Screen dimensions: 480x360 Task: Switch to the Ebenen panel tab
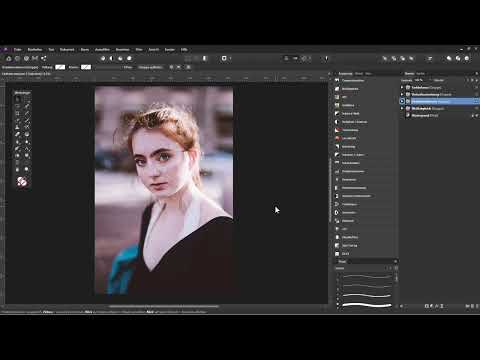pos(409,74)
